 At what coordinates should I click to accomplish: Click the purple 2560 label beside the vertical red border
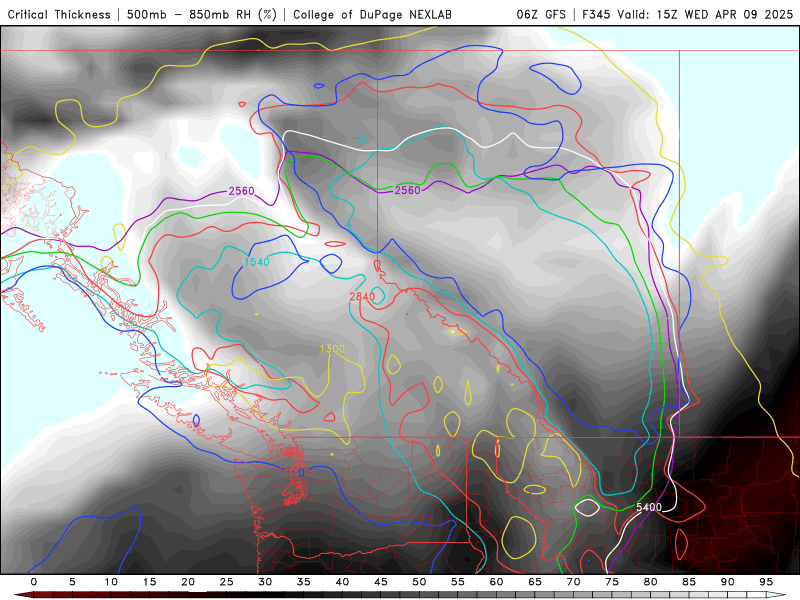[x=408, y=190]
